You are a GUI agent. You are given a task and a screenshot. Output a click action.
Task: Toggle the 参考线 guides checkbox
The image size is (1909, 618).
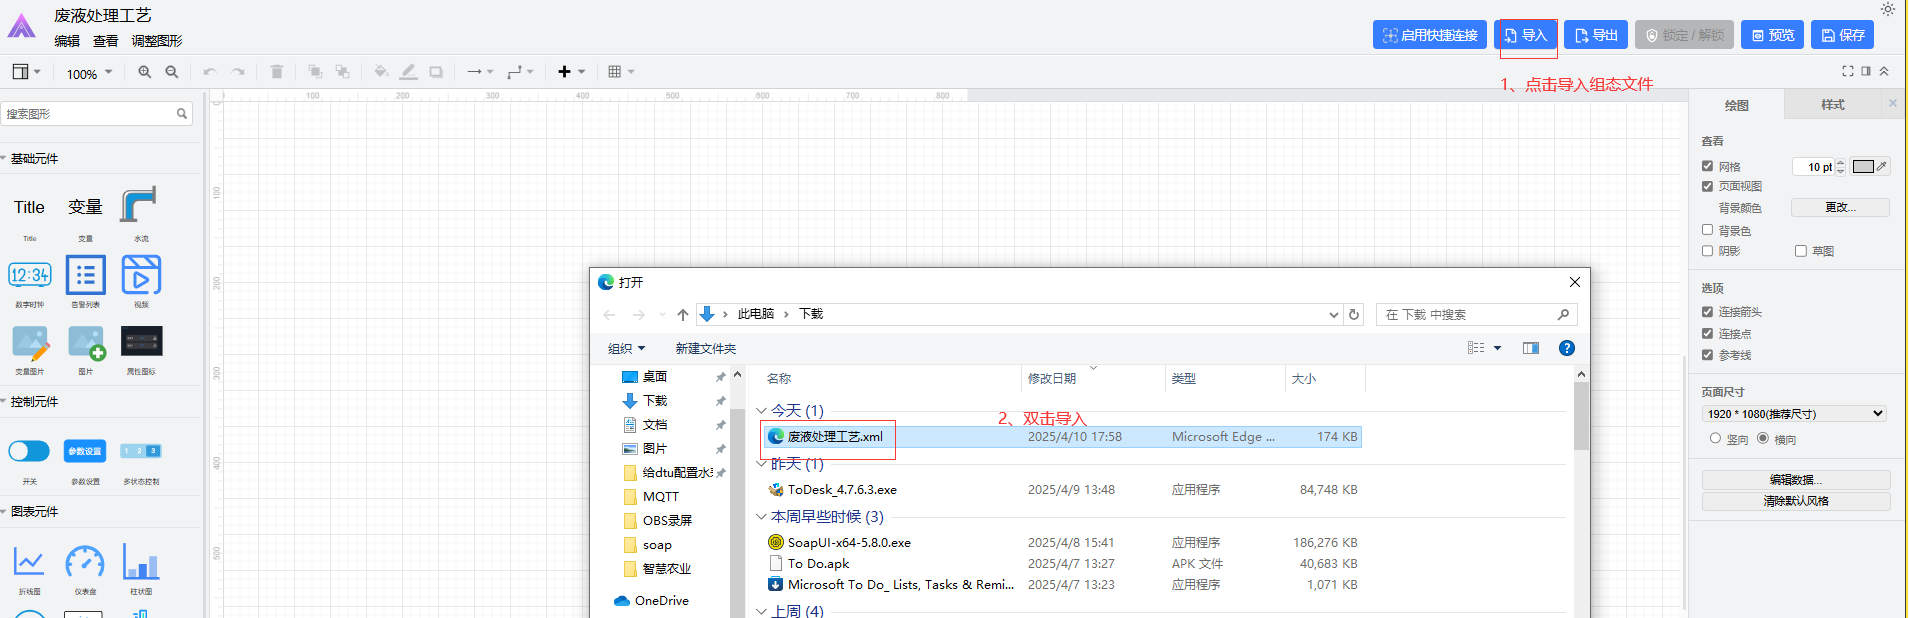pyautogui.click(x=1708, y=355)
